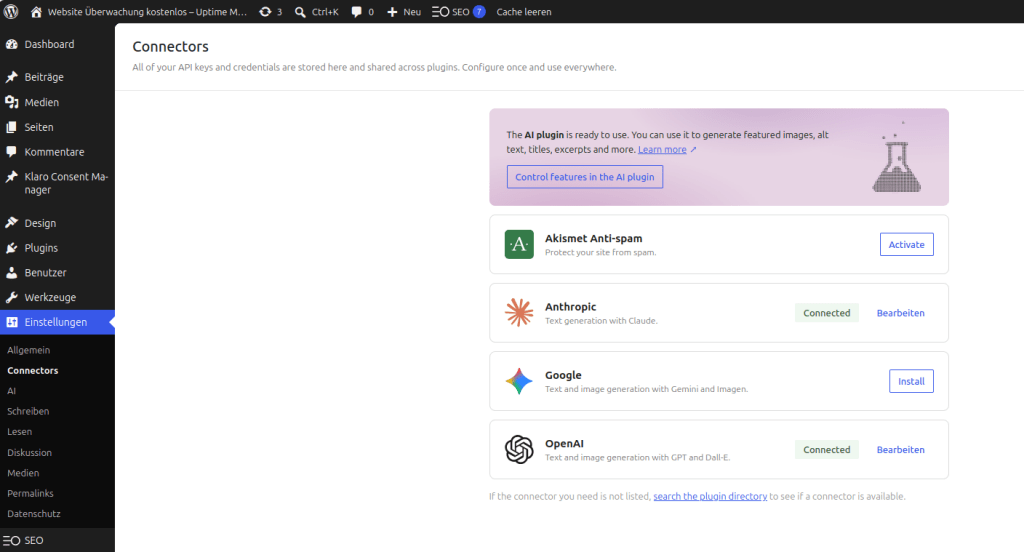
Task: Click the Klaro Consent Manager pin icon
Action: coord(11,176)
